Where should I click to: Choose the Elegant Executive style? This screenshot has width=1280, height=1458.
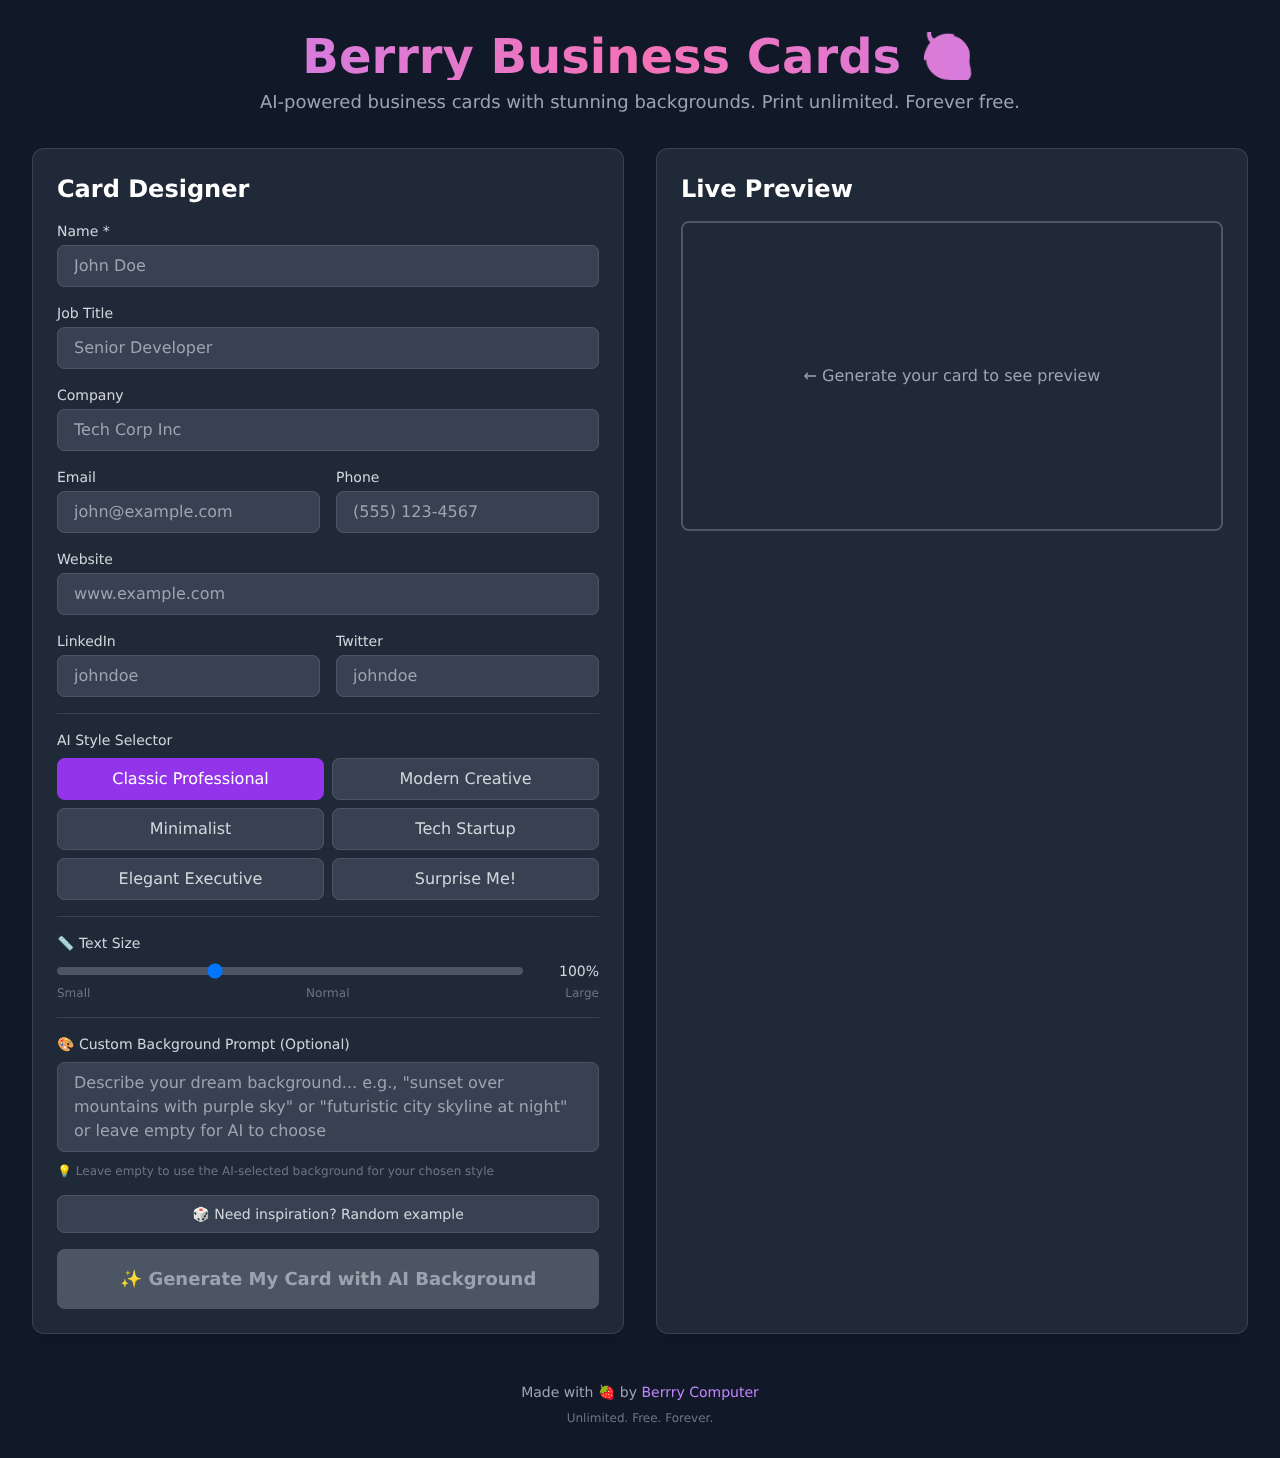point(190,878)
